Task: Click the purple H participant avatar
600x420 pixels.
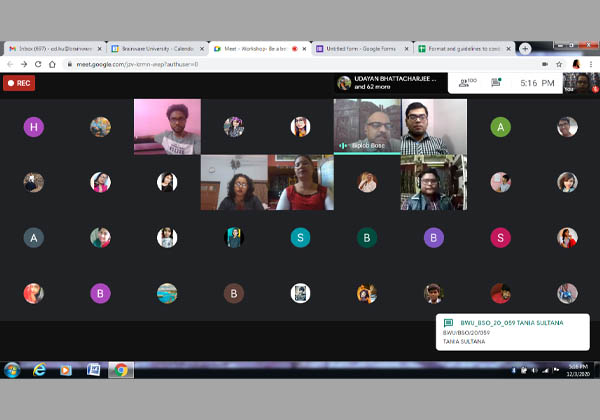Action: click(x=35, y=127)
